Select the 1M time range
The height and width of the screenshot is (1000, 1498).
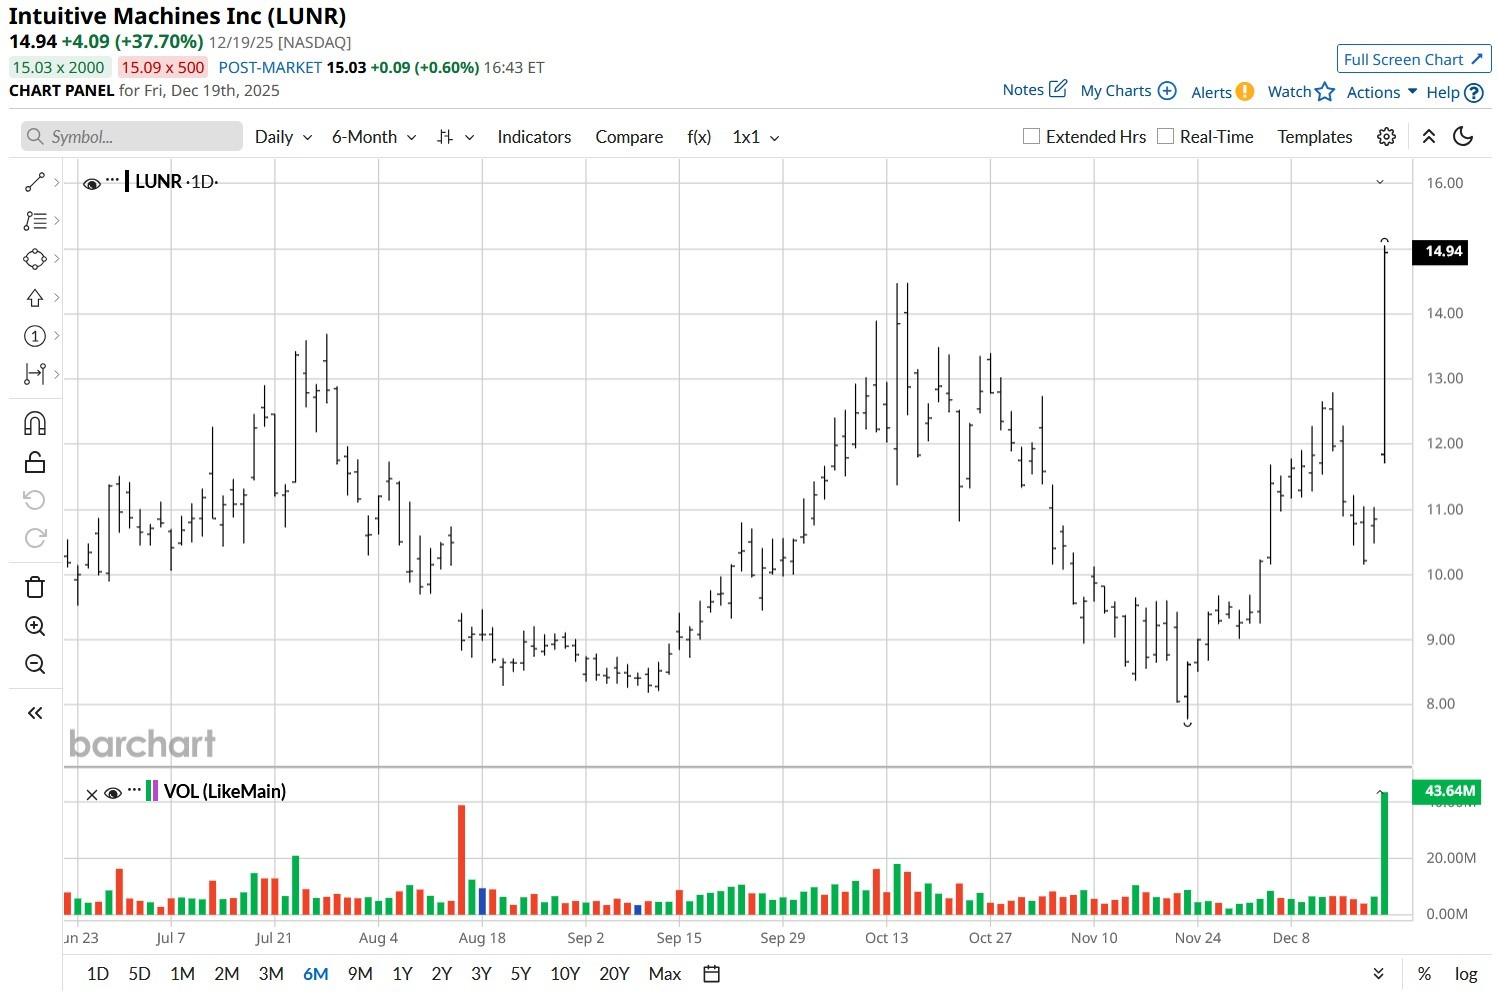click(x=182, y=974)
